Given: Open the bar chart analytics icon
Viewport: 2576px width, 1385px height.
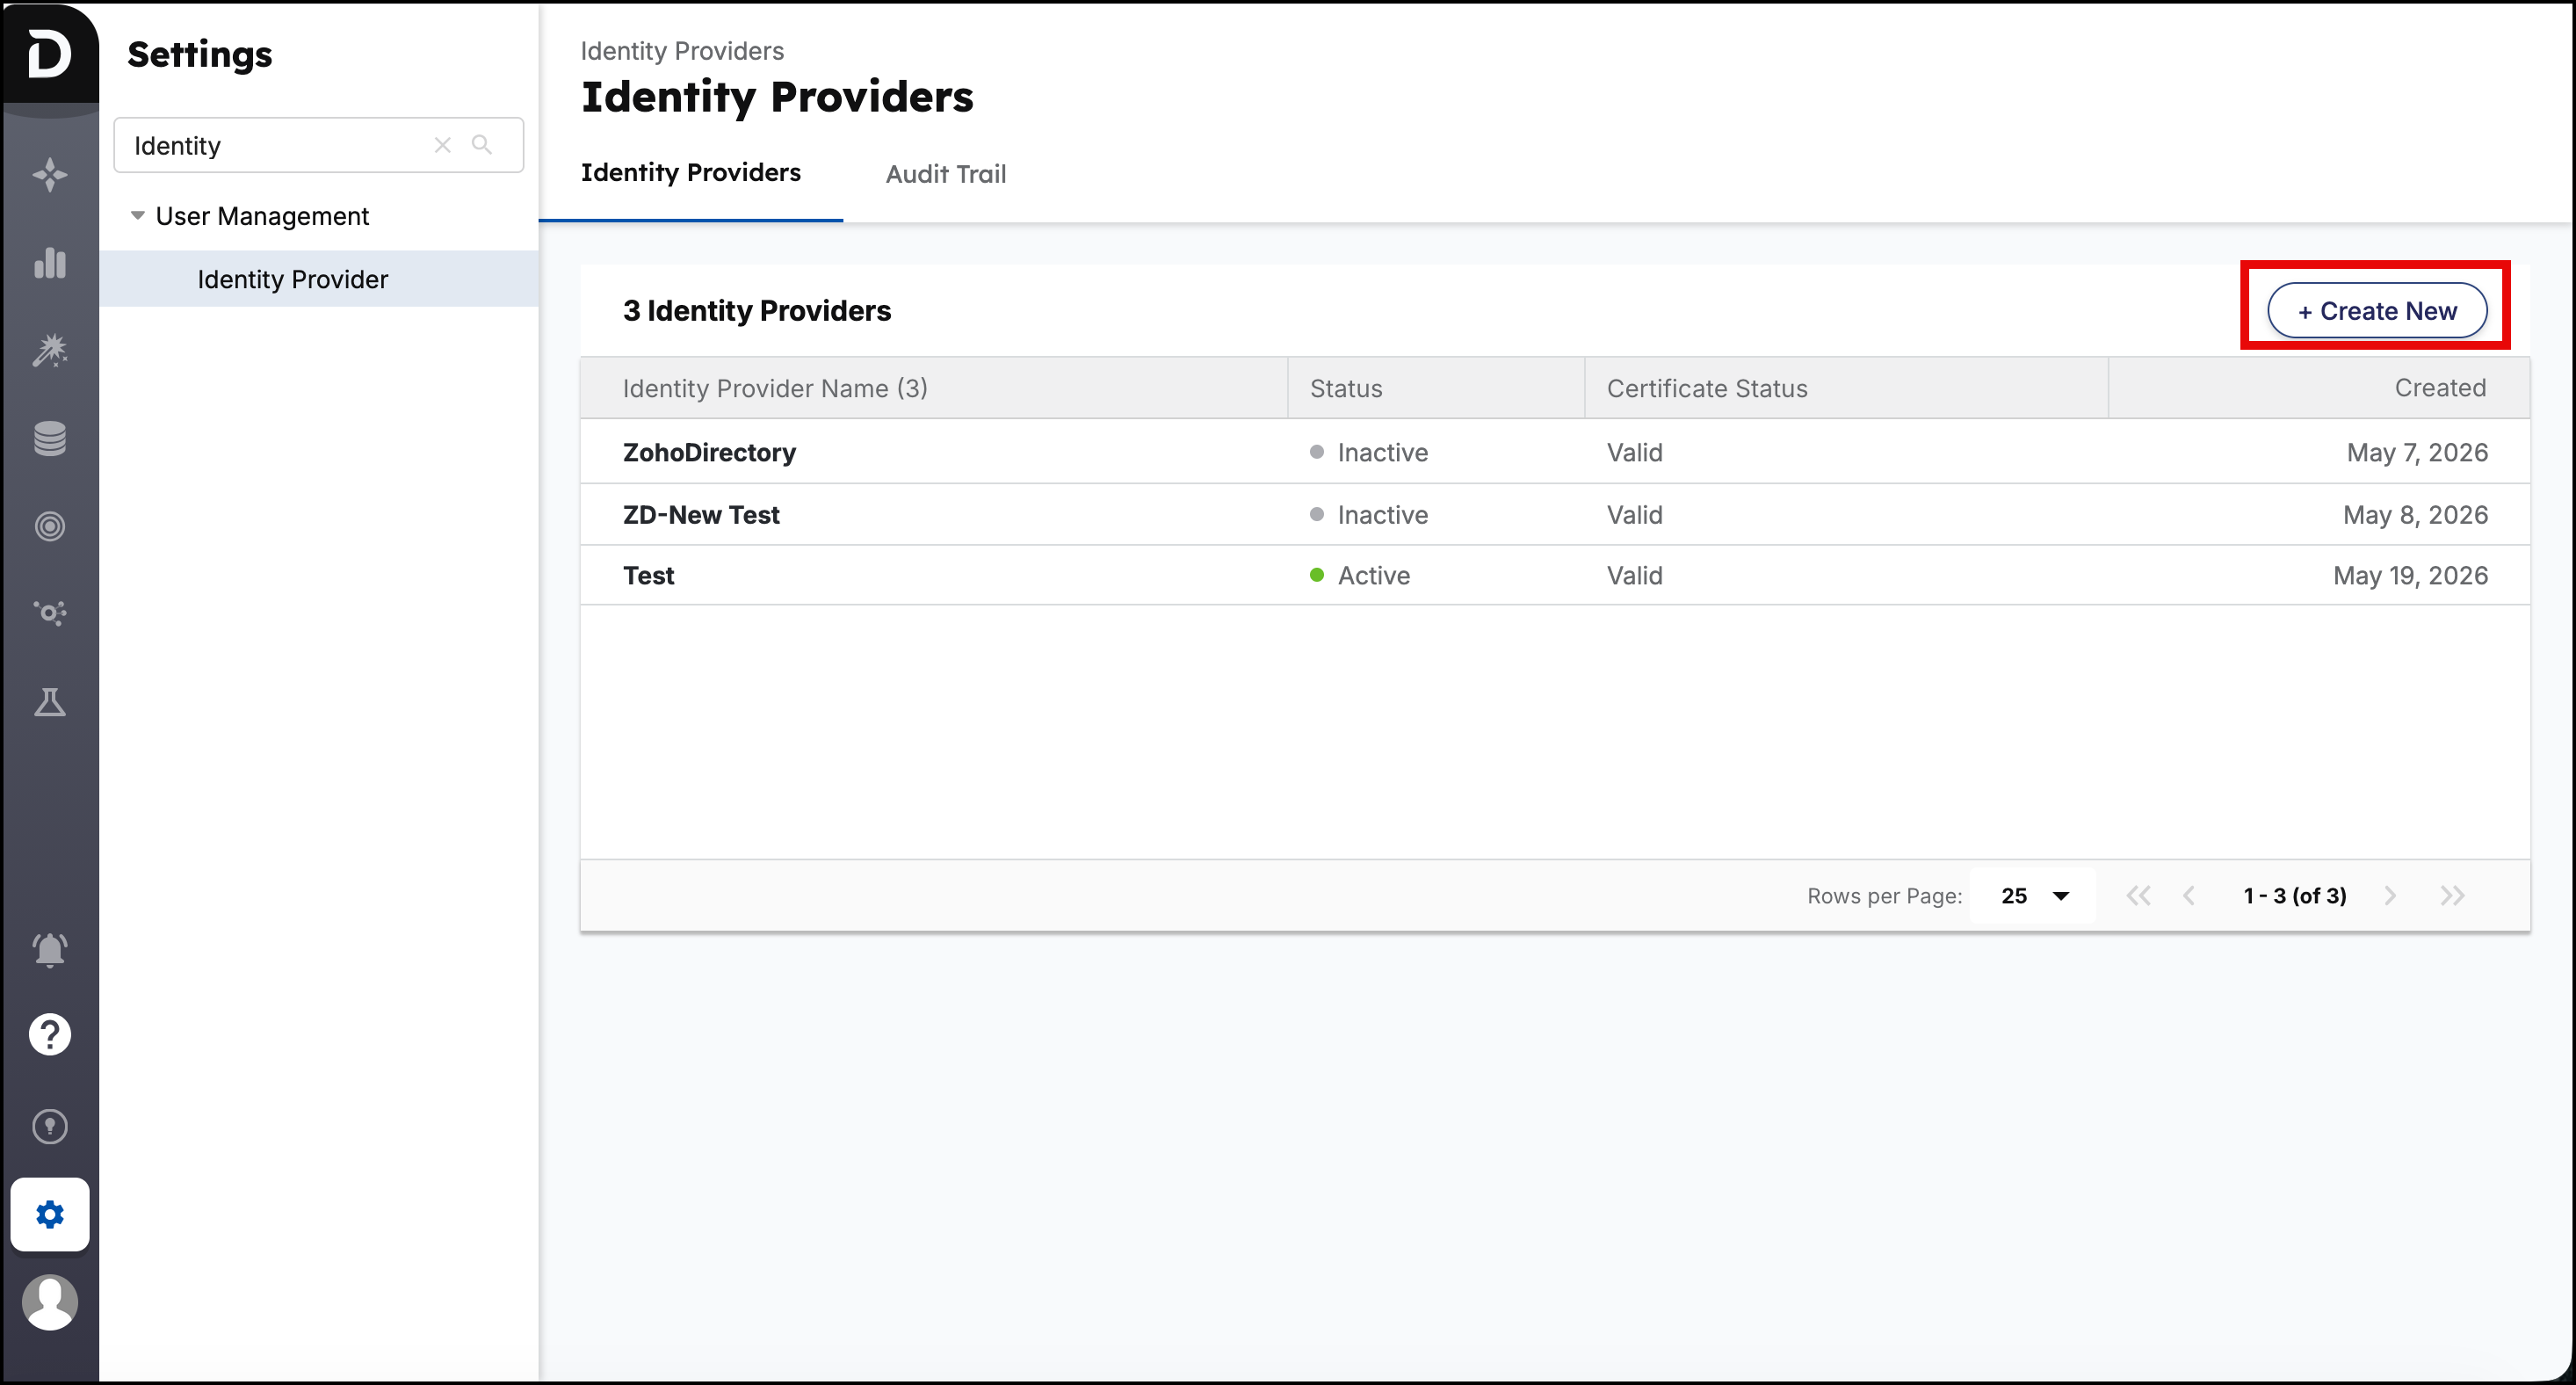Looking at the screenshot, I should pos(49,263).
